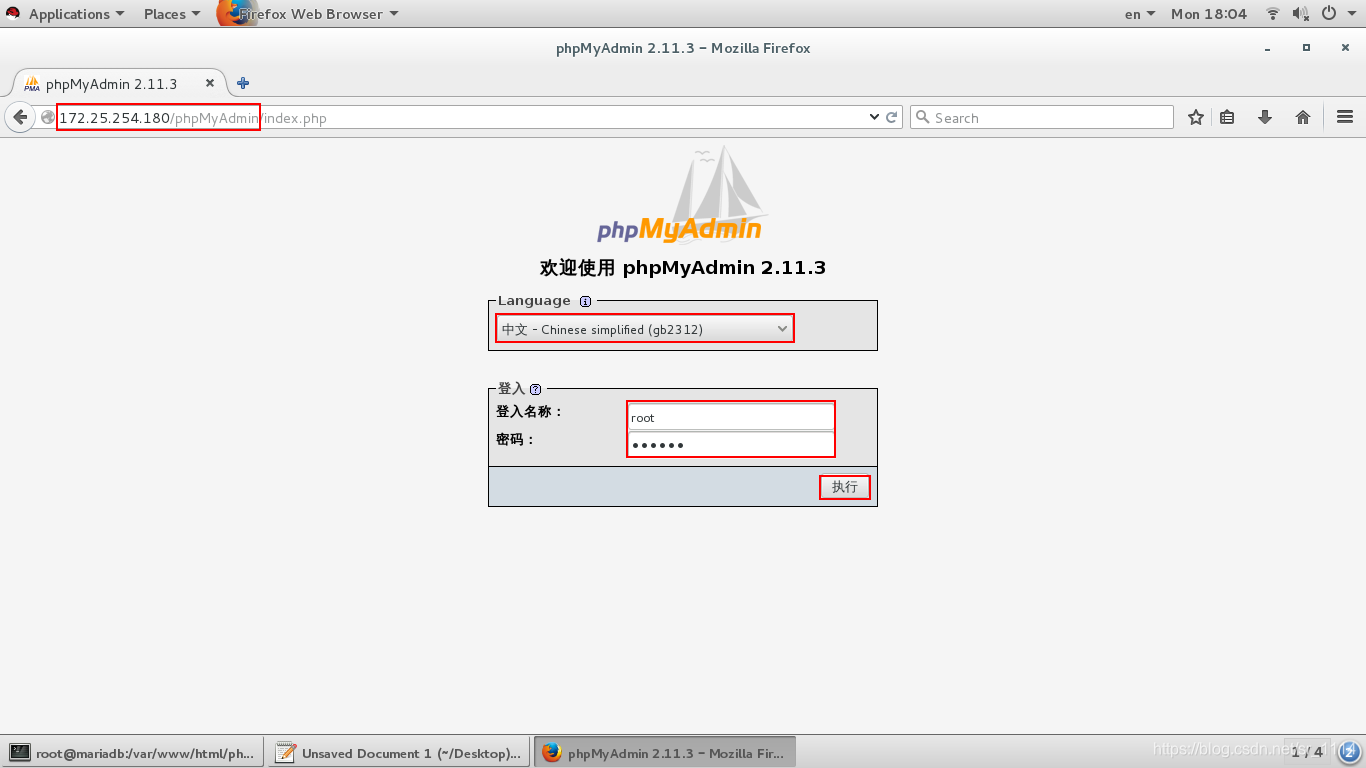Open the volume speaker icon
The height and width of the screenshot is (768, 1366).
[1300, 14]
